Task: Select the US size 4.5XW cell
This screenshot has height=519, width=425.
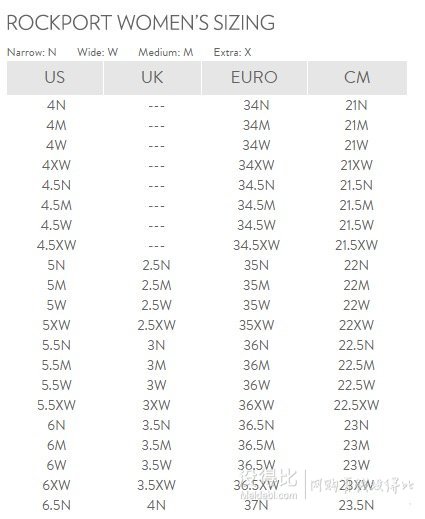Action: tap(56, 245)
